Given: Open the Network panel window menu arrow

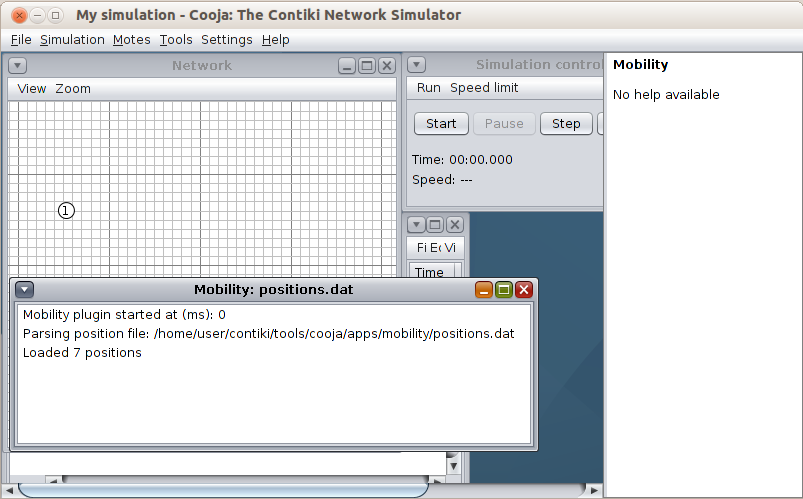Looking at the screenshot, I should click(x=18, y=66).
